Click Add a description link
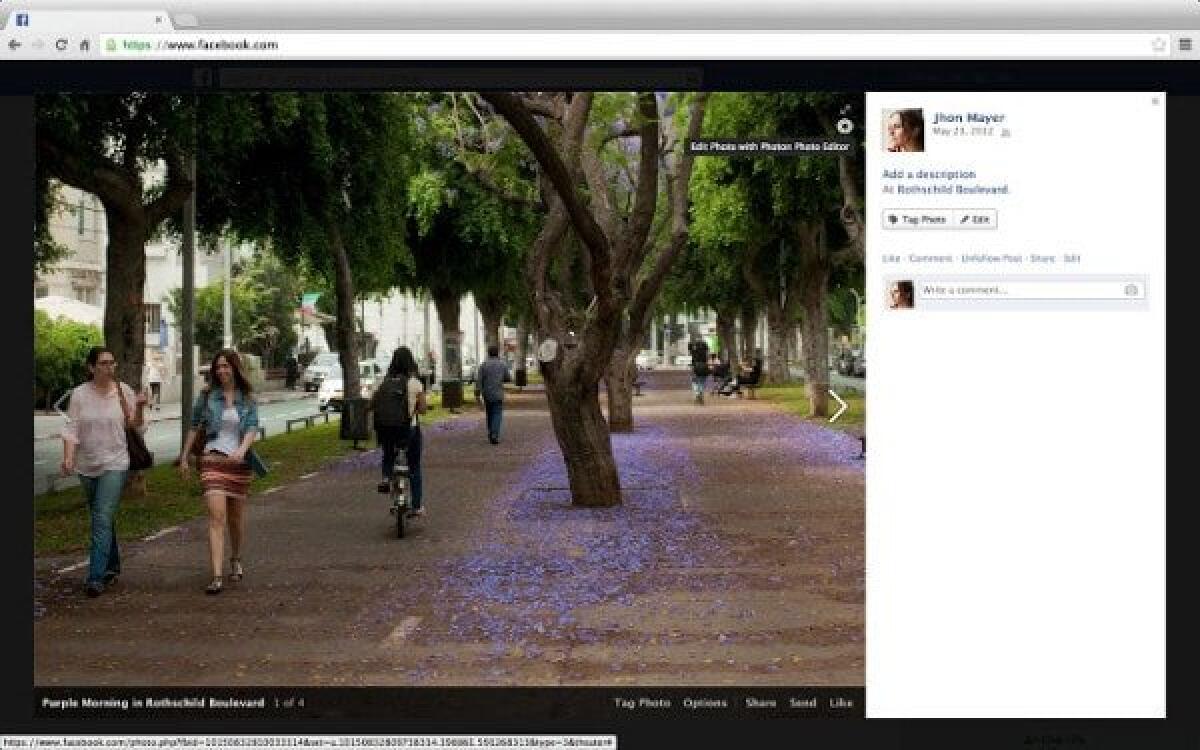Image resolution: width=1200 pixels, height=750 pixels. coord(929,174)
